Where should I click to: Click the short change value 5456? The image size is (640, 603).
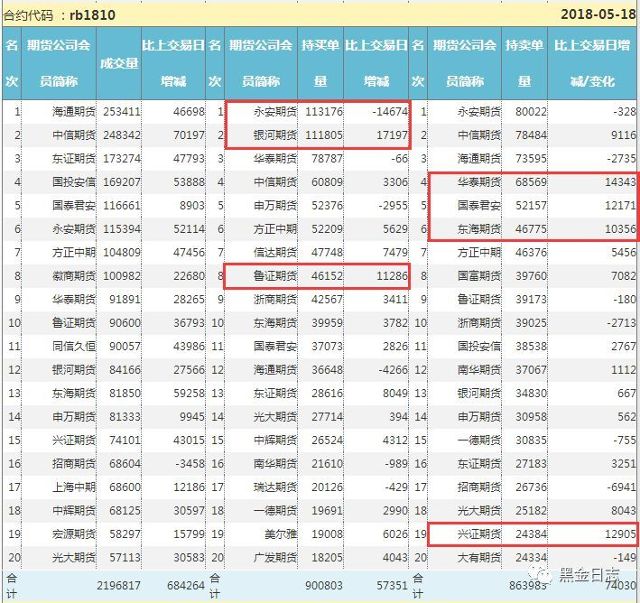point(623,252)
